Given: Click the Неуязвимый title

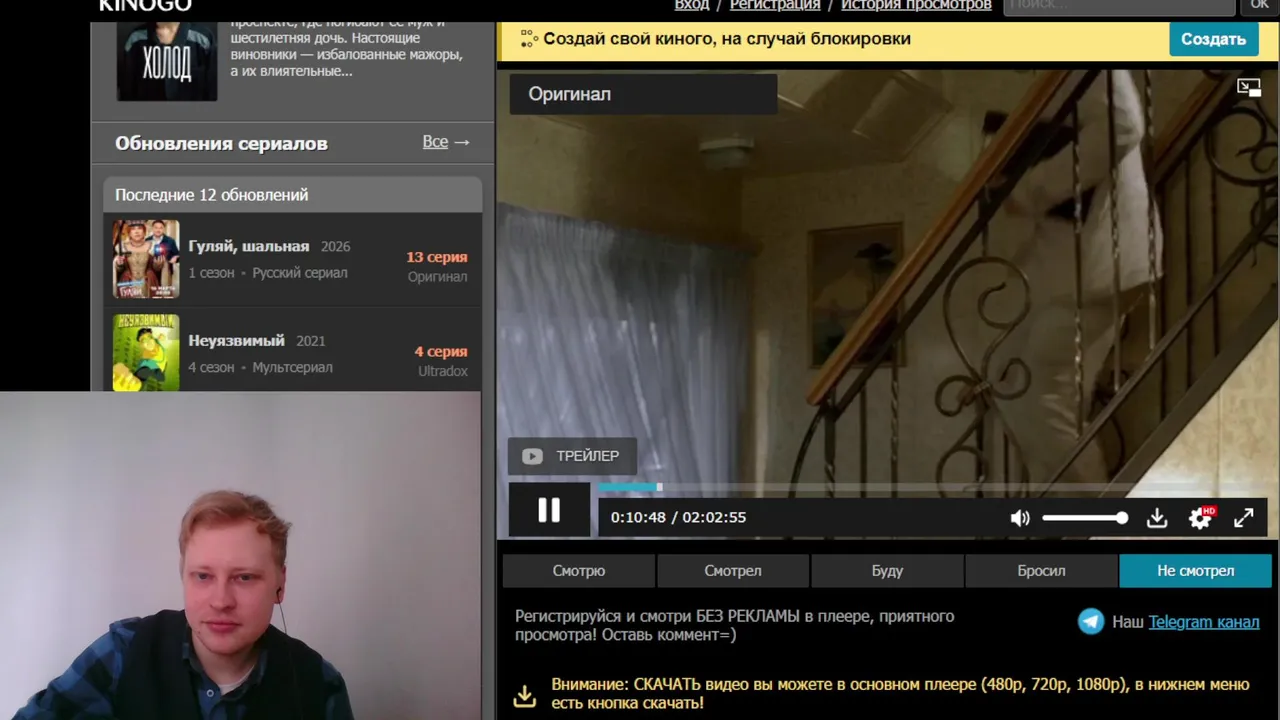Looking at the screenshot, I should [237, 341].
